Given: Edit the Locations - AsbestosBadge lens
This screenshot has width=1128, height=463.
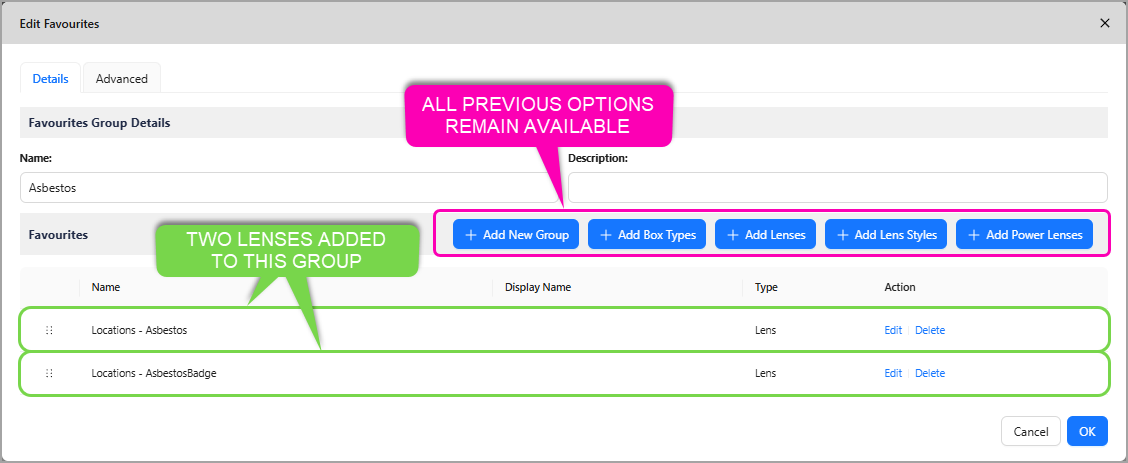Looking at the screenshot, I should tap(892, 373).
